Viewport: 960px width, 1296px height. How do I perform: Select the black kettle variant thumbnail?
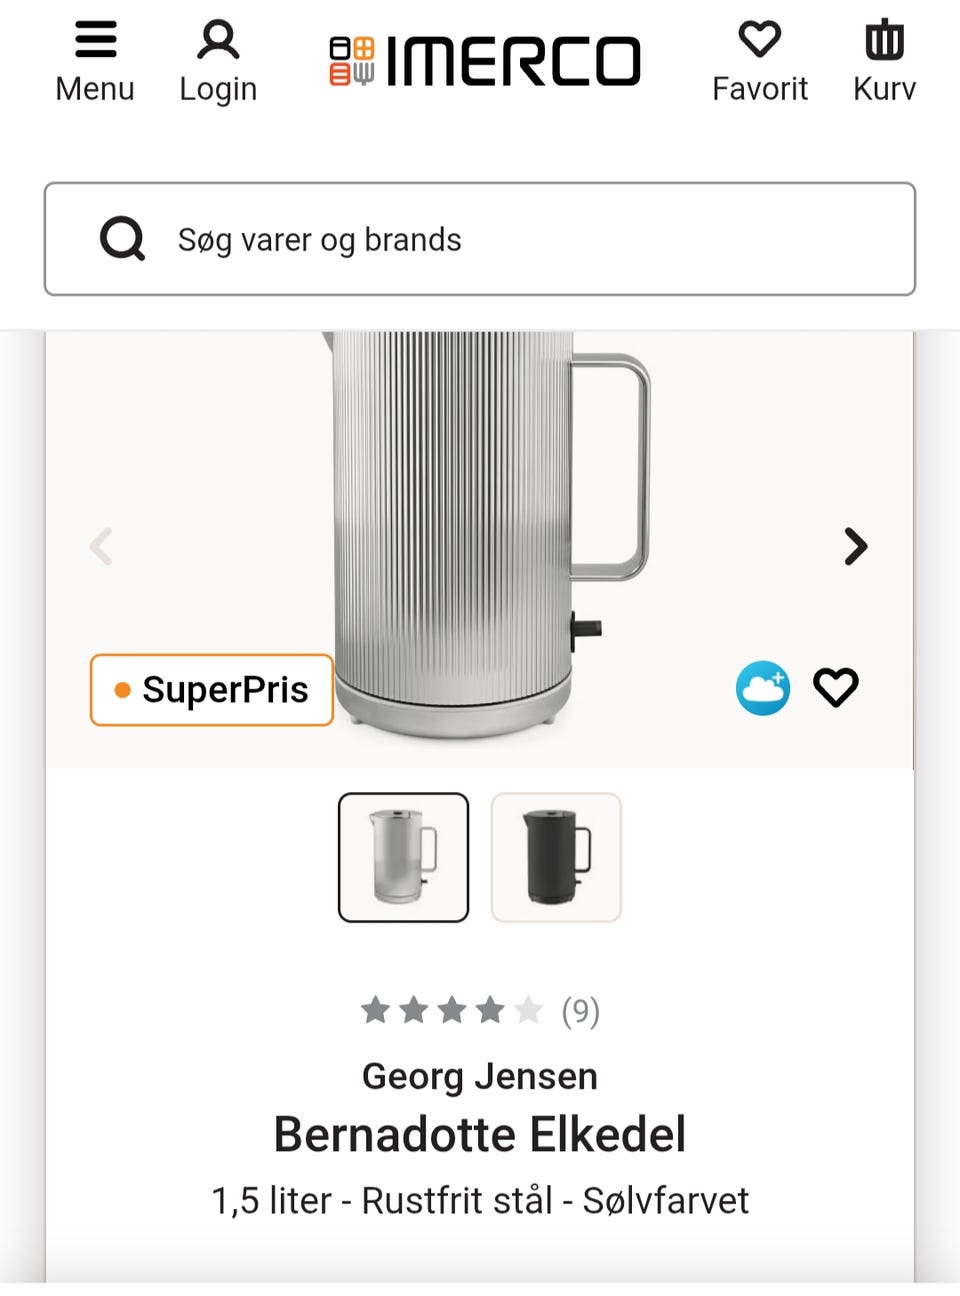click(556, 857)
